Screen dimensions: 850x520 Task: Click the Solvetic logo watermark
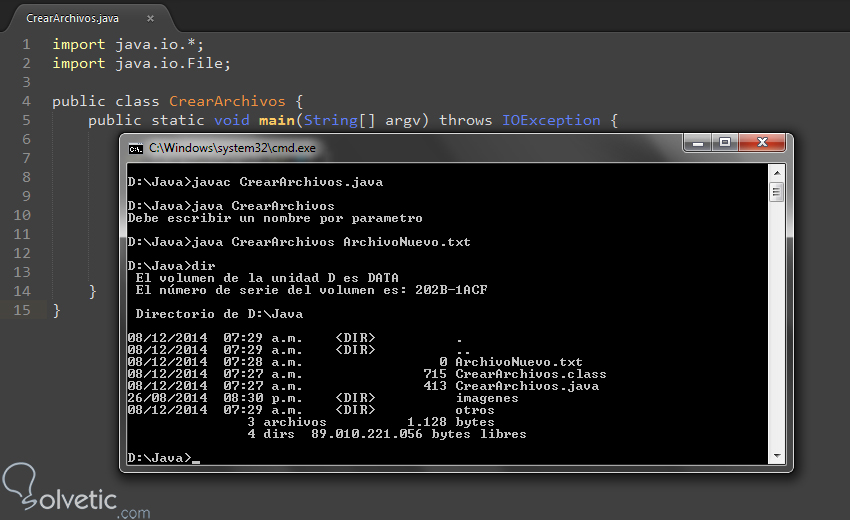point(75,490)
